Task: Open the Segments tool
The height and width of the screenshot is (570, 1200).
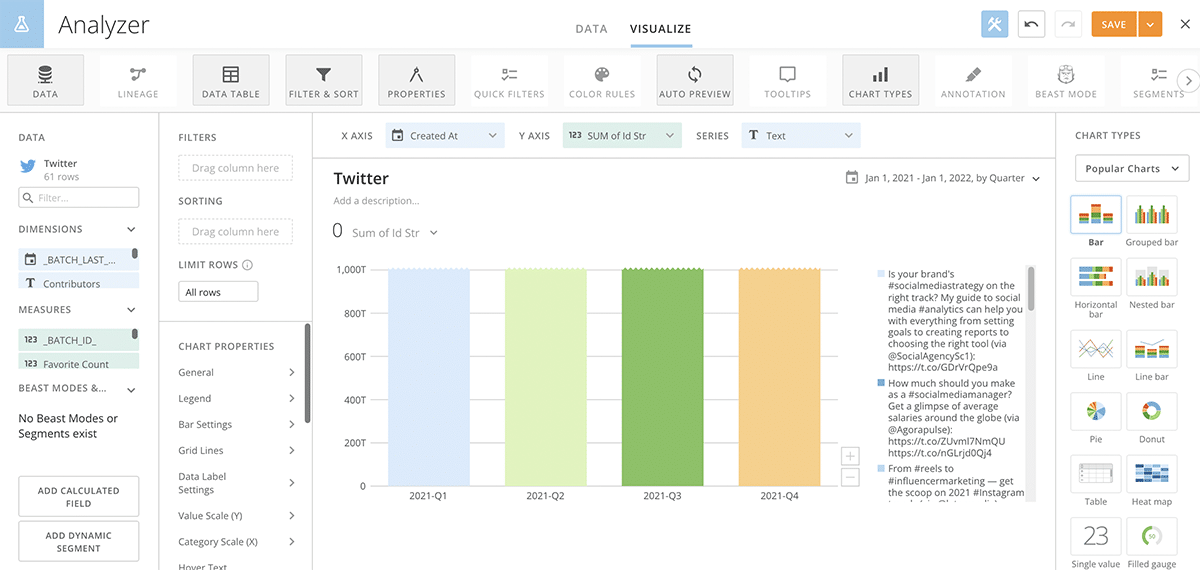Action: coord(1158,80)
